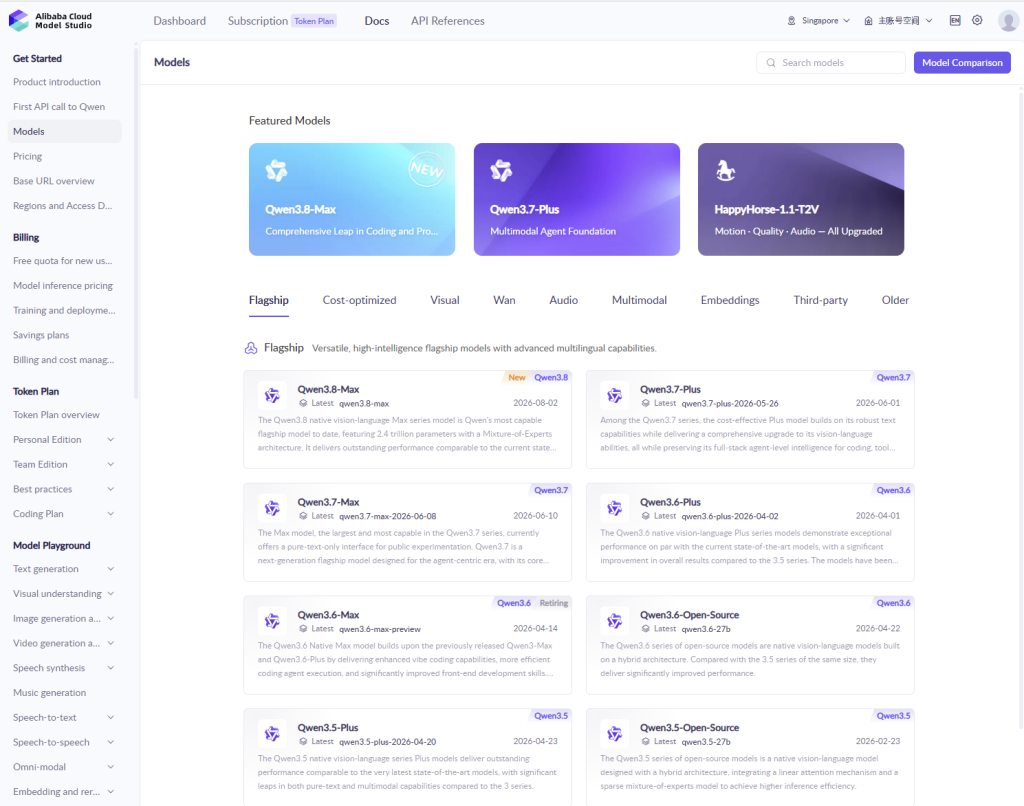
Task: Switch to the Older tab
Action: 895,300
